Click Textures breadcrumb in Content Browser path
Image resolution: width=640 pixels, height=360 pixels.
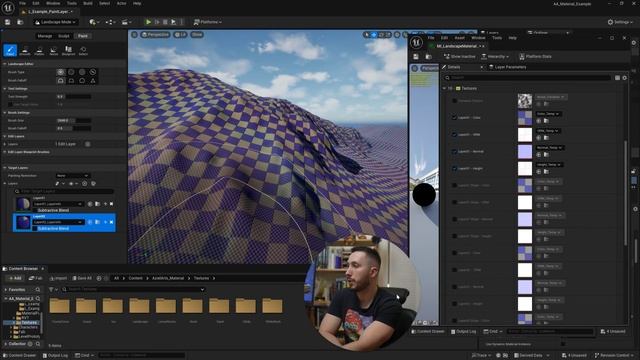[201, 278]
